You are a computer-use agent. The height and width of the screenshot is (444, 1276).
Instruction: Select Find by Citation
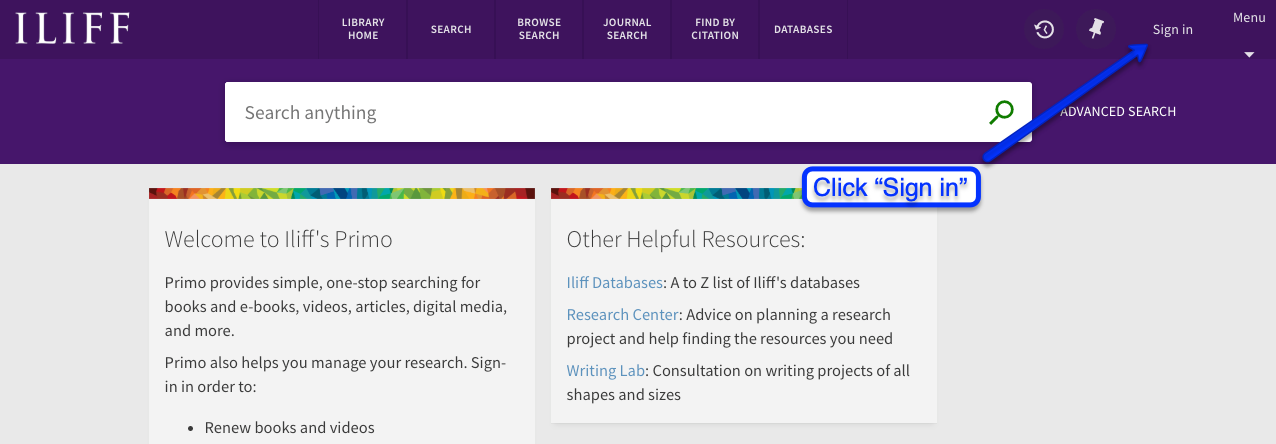click(715, 29)
